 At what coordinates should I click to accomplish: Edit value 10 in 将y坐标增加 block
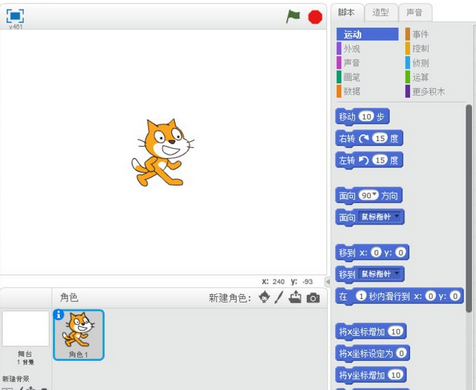coord(396,375)
